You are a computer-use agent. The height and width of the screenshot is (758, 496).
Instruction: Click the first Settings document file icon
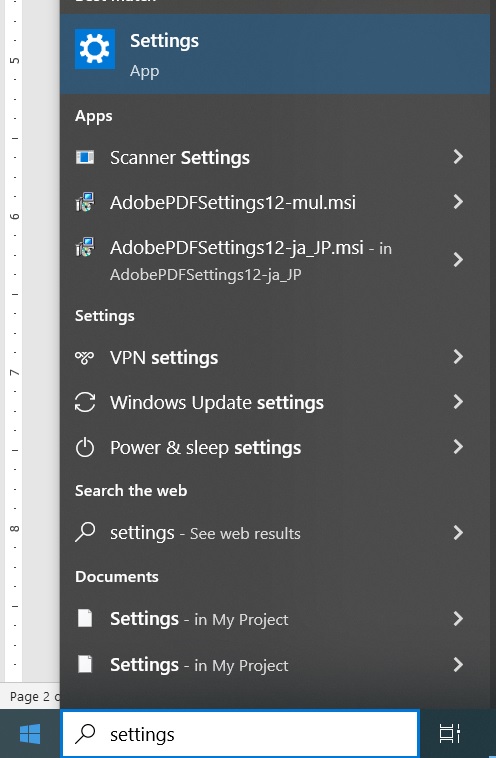[x=85, y=618]
